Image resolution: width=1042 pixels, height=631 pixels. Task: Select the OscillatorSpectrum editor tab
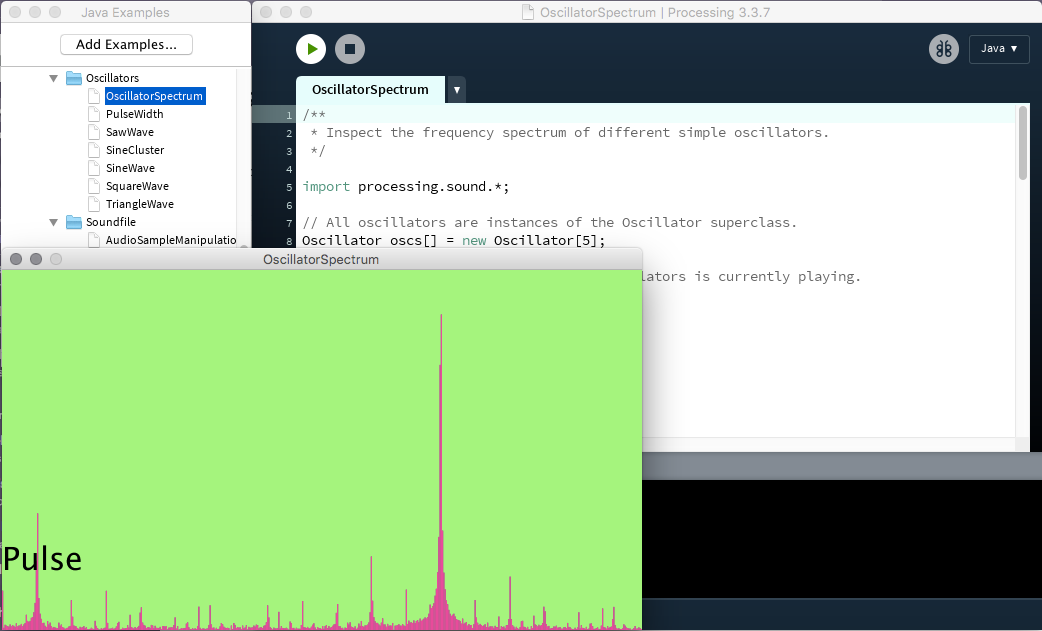pyautogui.click(x=370, y=90)
